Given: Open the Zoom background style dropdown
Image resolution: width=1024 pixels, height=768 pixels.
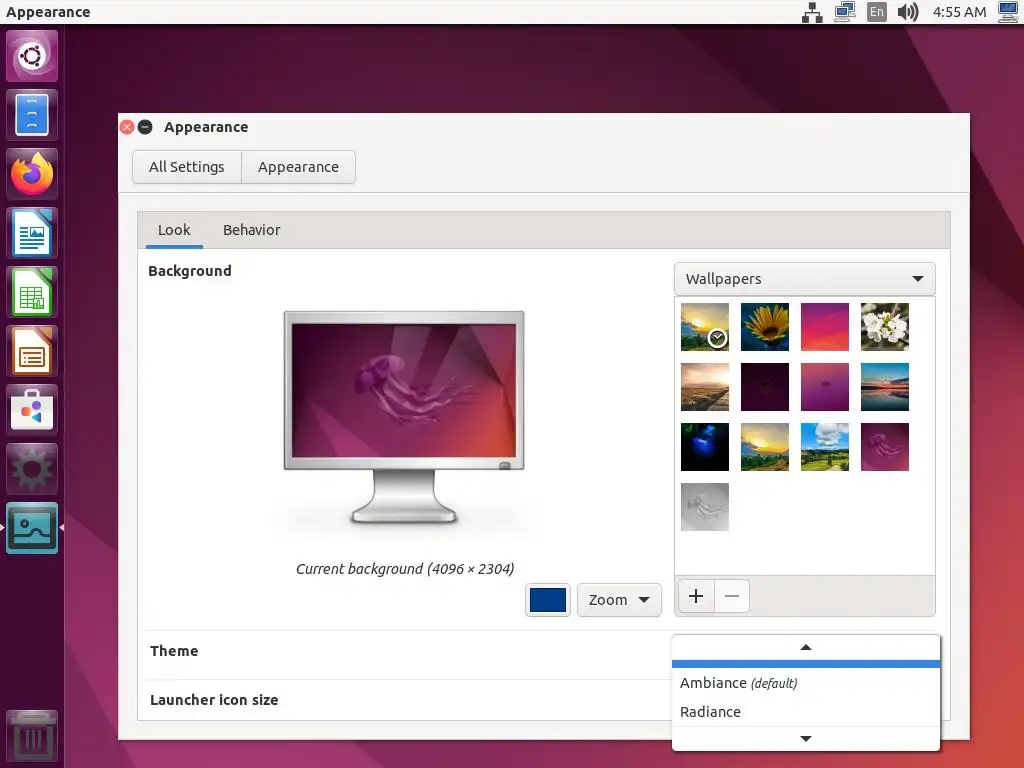Looking at the screenshot, I should 619,600.
